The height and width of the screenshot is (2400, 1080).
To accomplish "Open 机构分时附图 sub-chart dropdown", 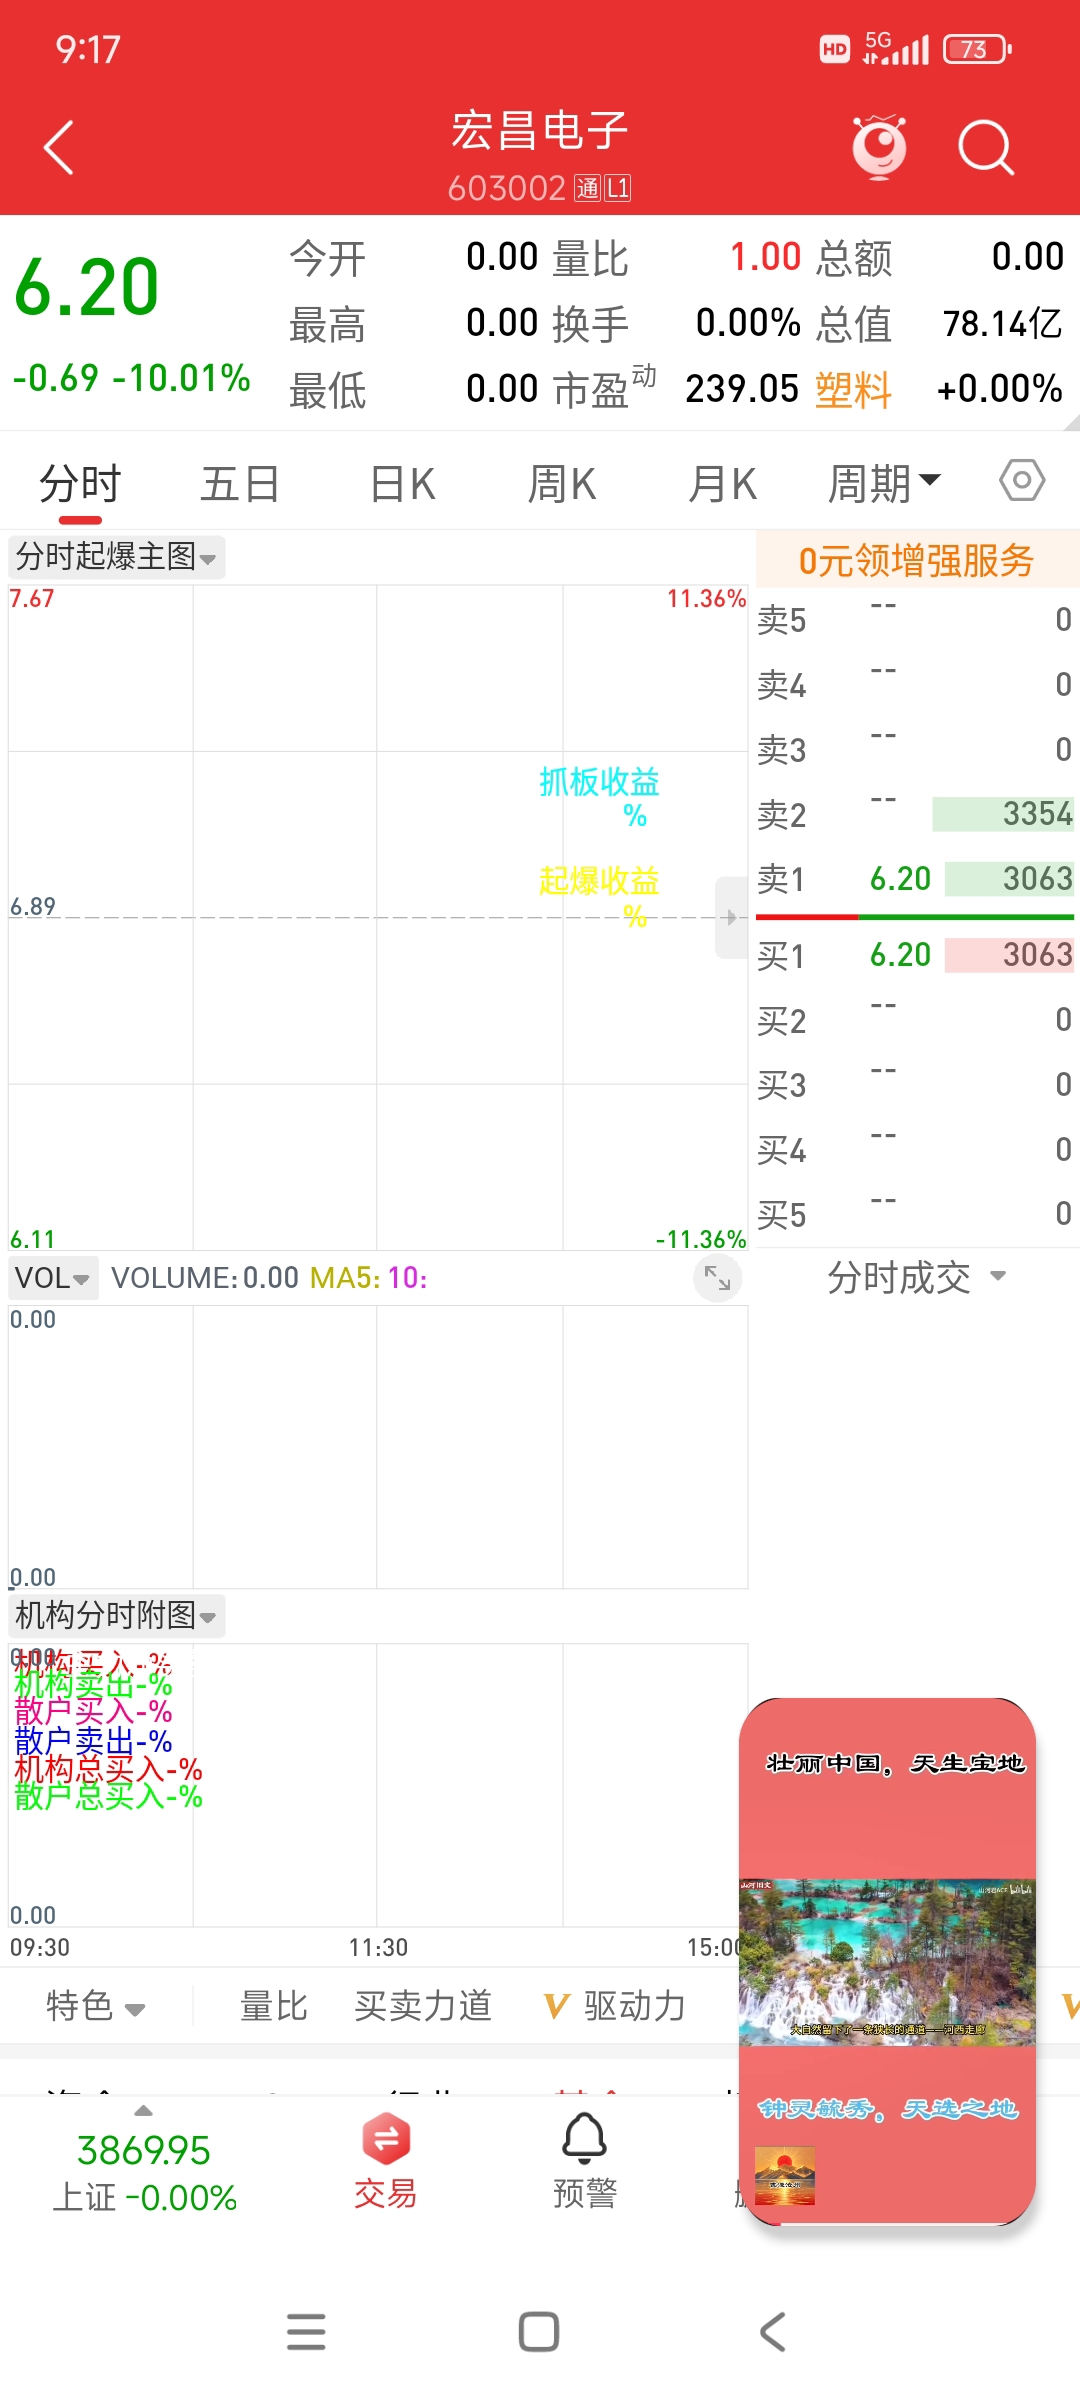I will [x=116, y=1615].
